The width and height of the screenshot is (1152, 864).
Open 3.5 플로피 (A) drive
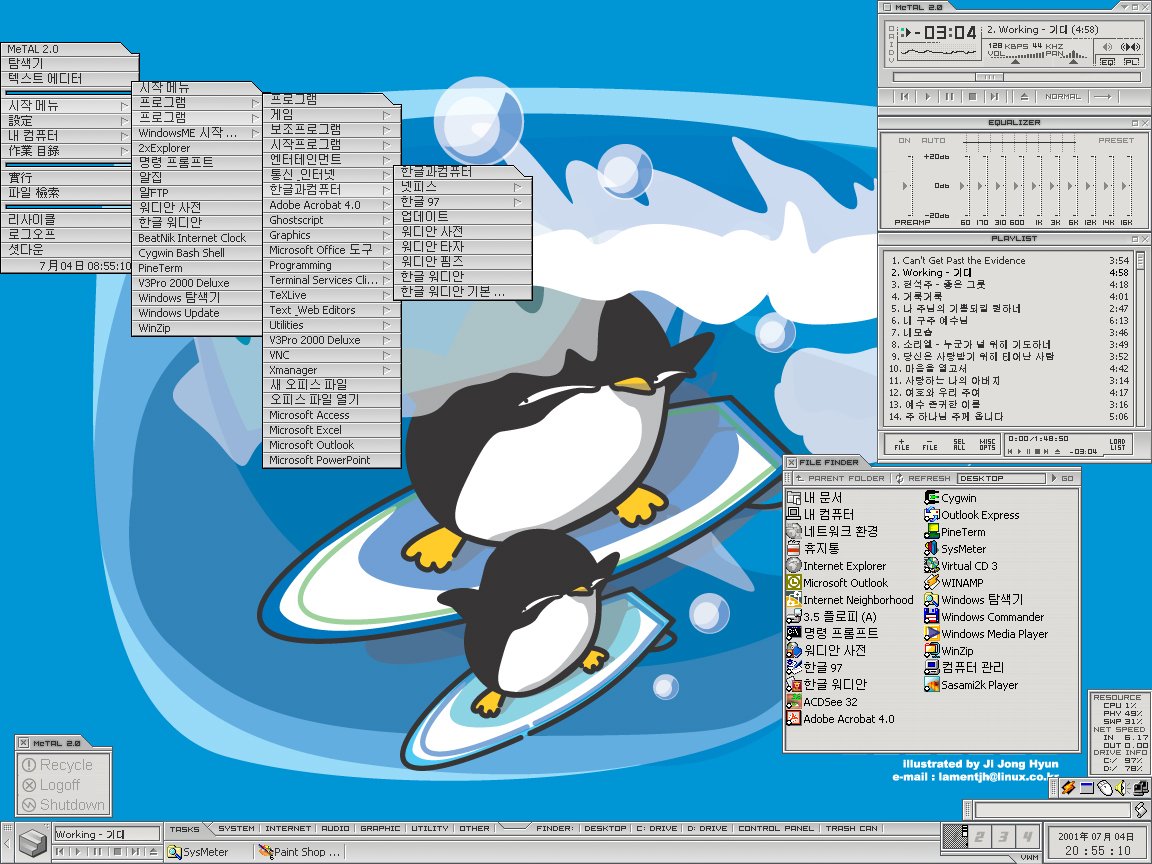click(832, 617)
